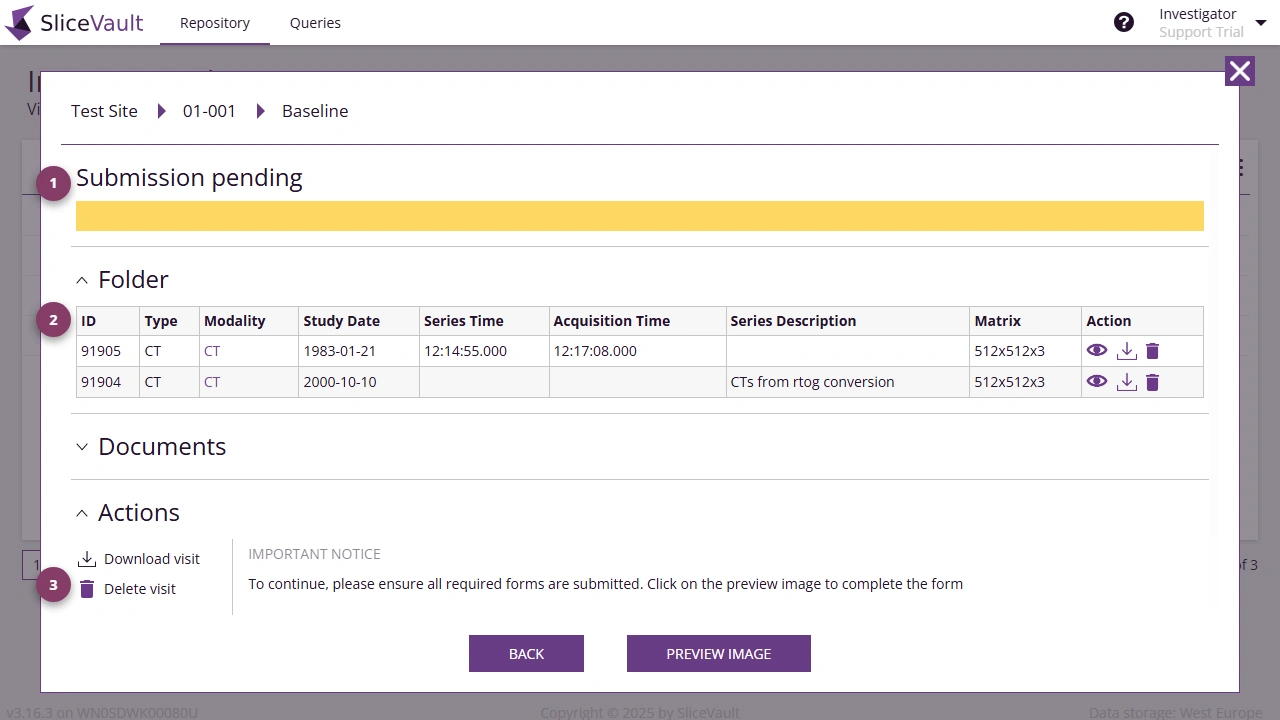
Task: Open help via the question mark icon
Action: [1124, 21]
